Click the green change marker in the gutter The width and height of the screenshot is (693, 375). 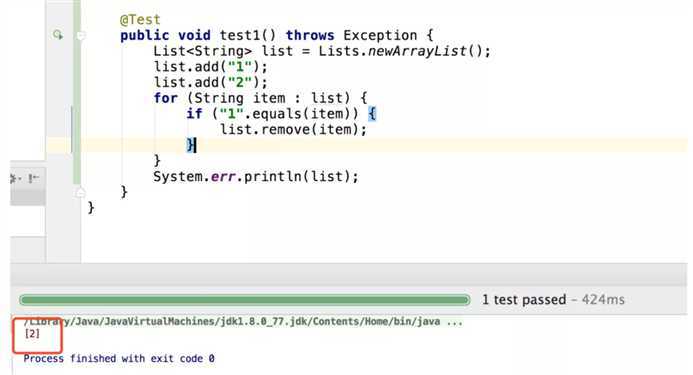77,92
